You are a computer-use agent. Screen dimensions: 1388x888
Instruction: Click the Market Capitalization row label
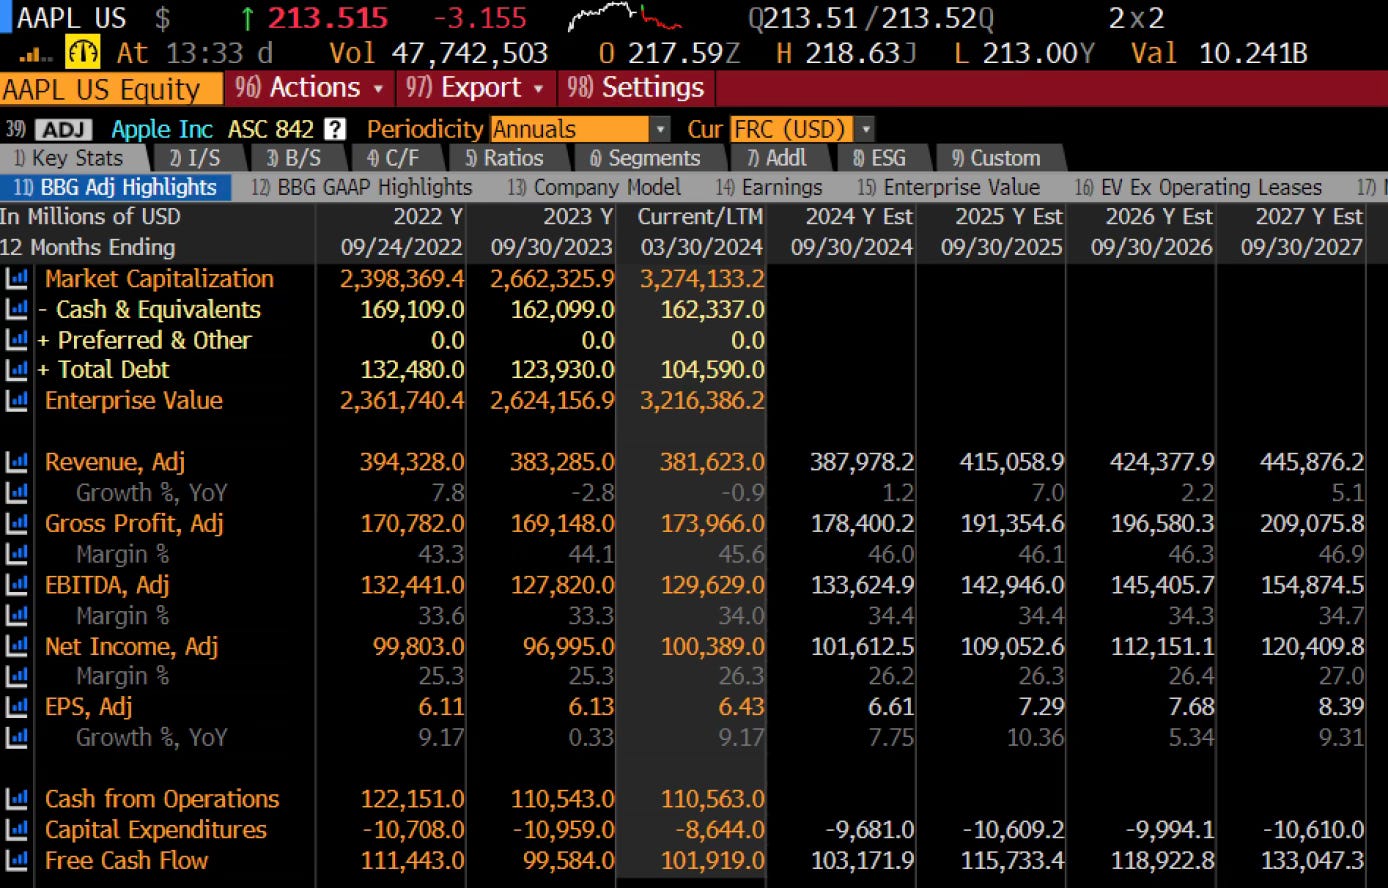159,279
